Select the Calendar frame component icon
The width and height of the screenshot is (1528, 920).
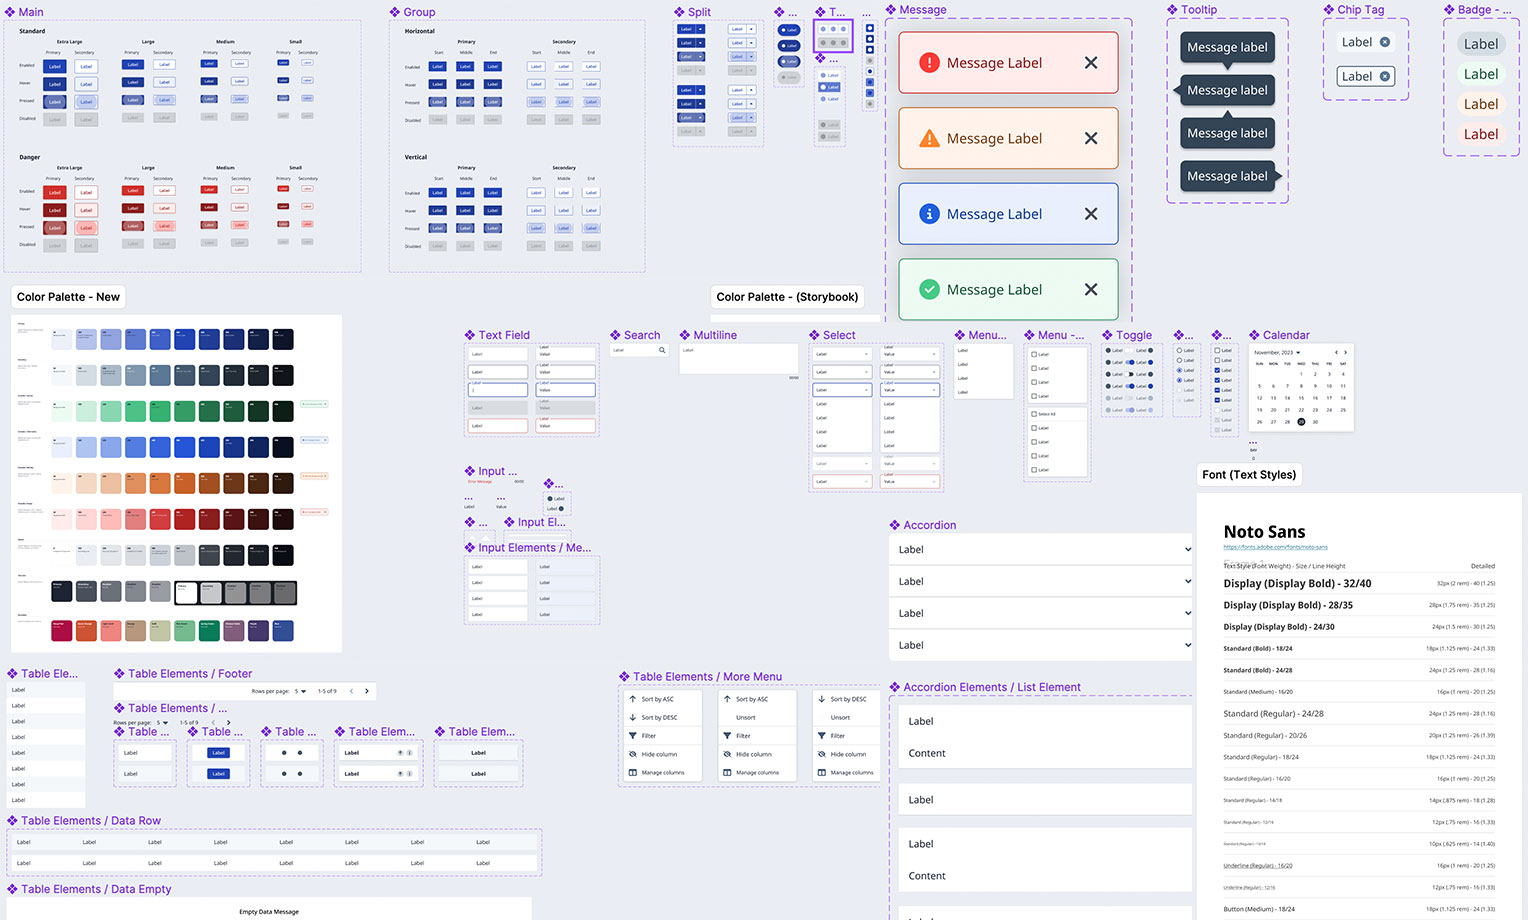tap(1254, 335)
